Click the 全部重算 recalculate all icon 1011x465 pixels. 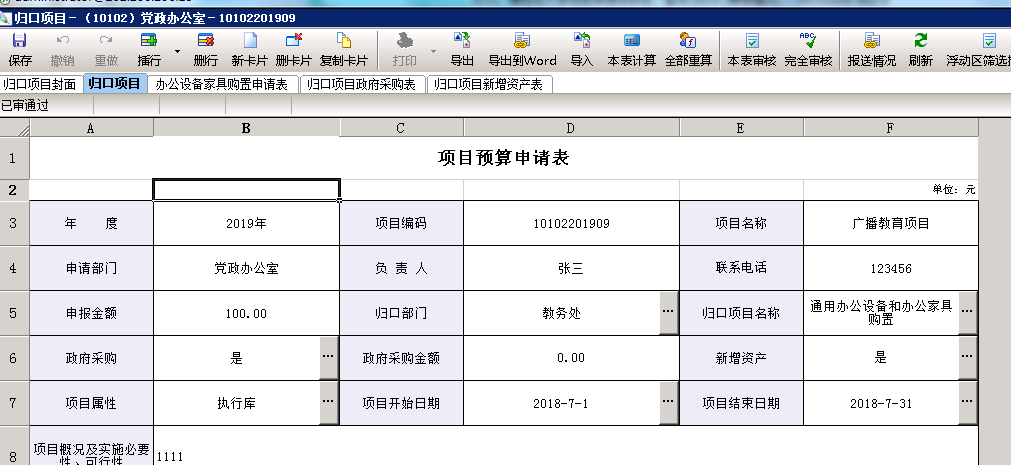688,49
